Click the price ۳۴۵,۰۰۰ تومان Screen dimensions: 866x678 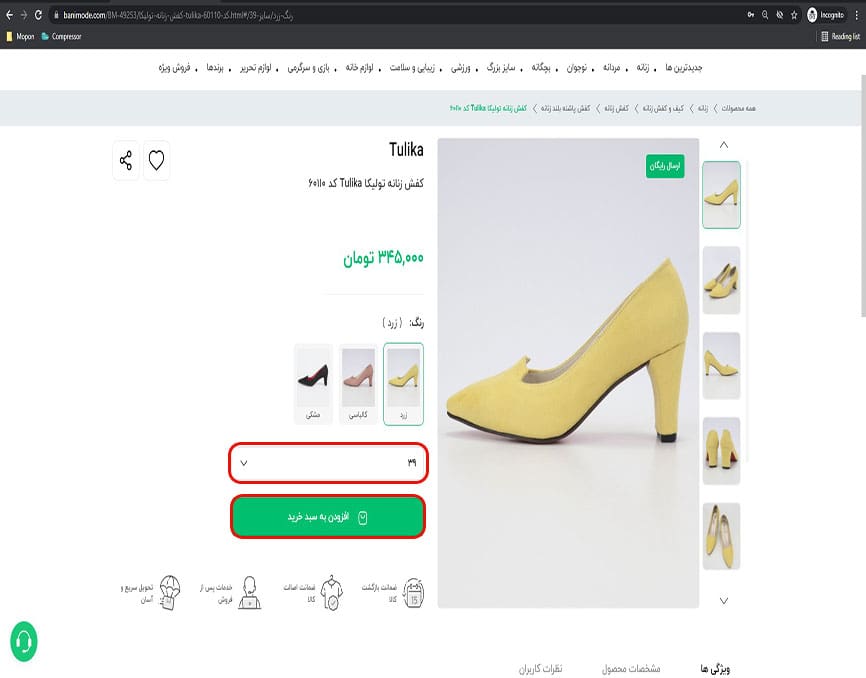click(x=383, y=257)
